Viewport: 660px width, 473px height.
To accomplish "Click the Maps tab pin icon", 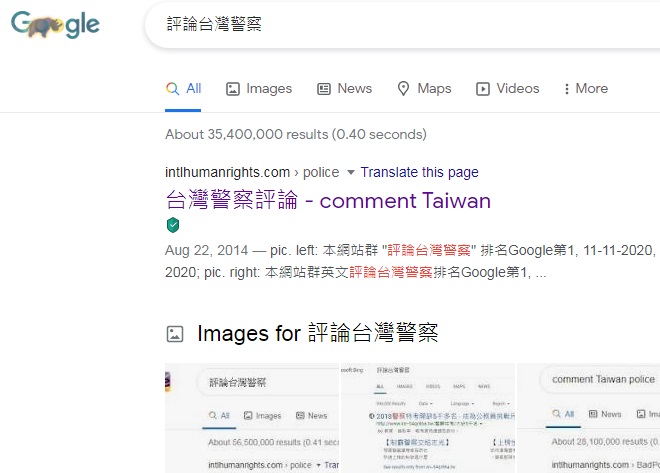I will click(x=404, y=89).
